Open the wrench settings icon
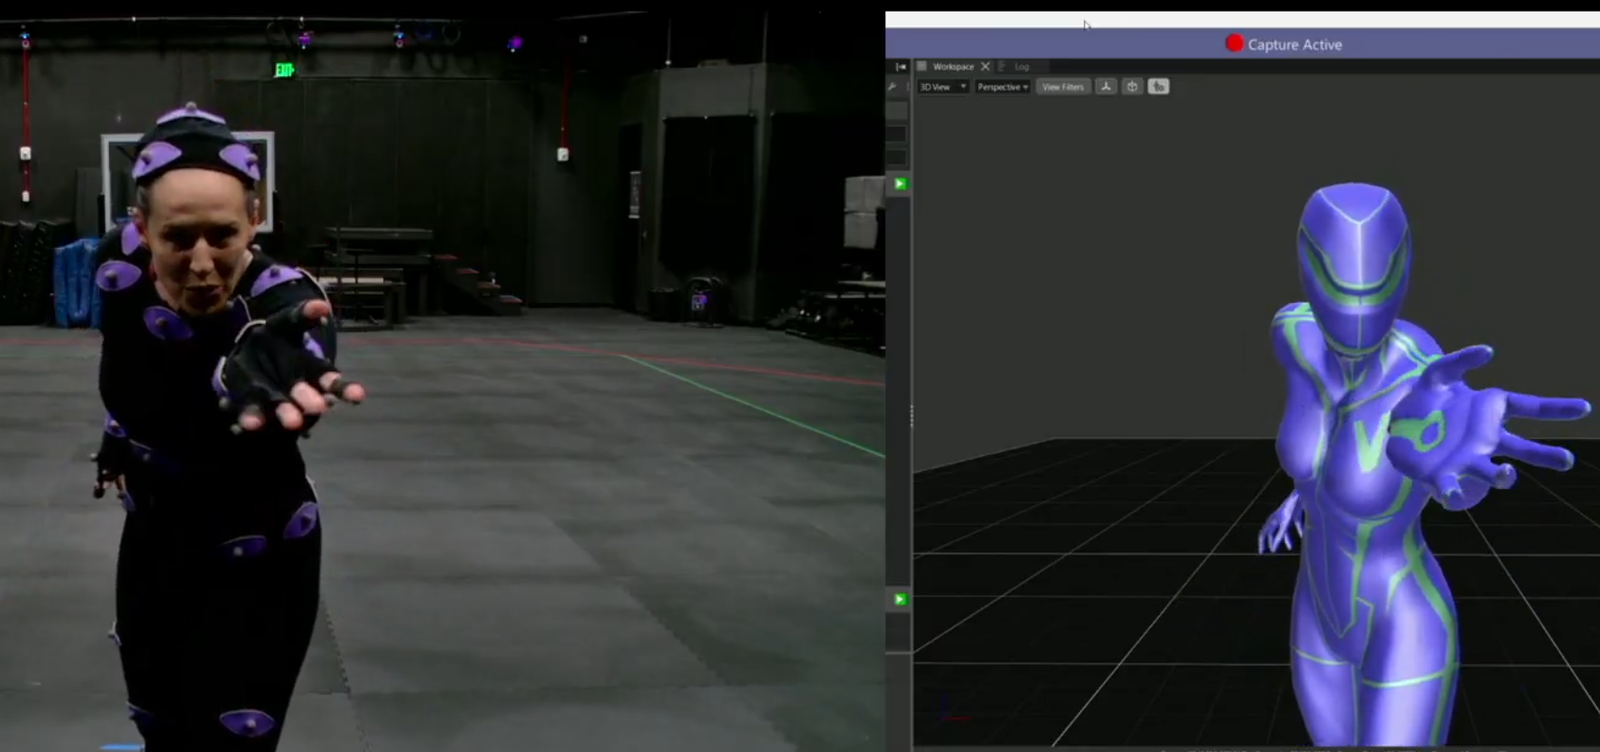The height and width of the screenshot is (752, 1600). coord(892,87)
